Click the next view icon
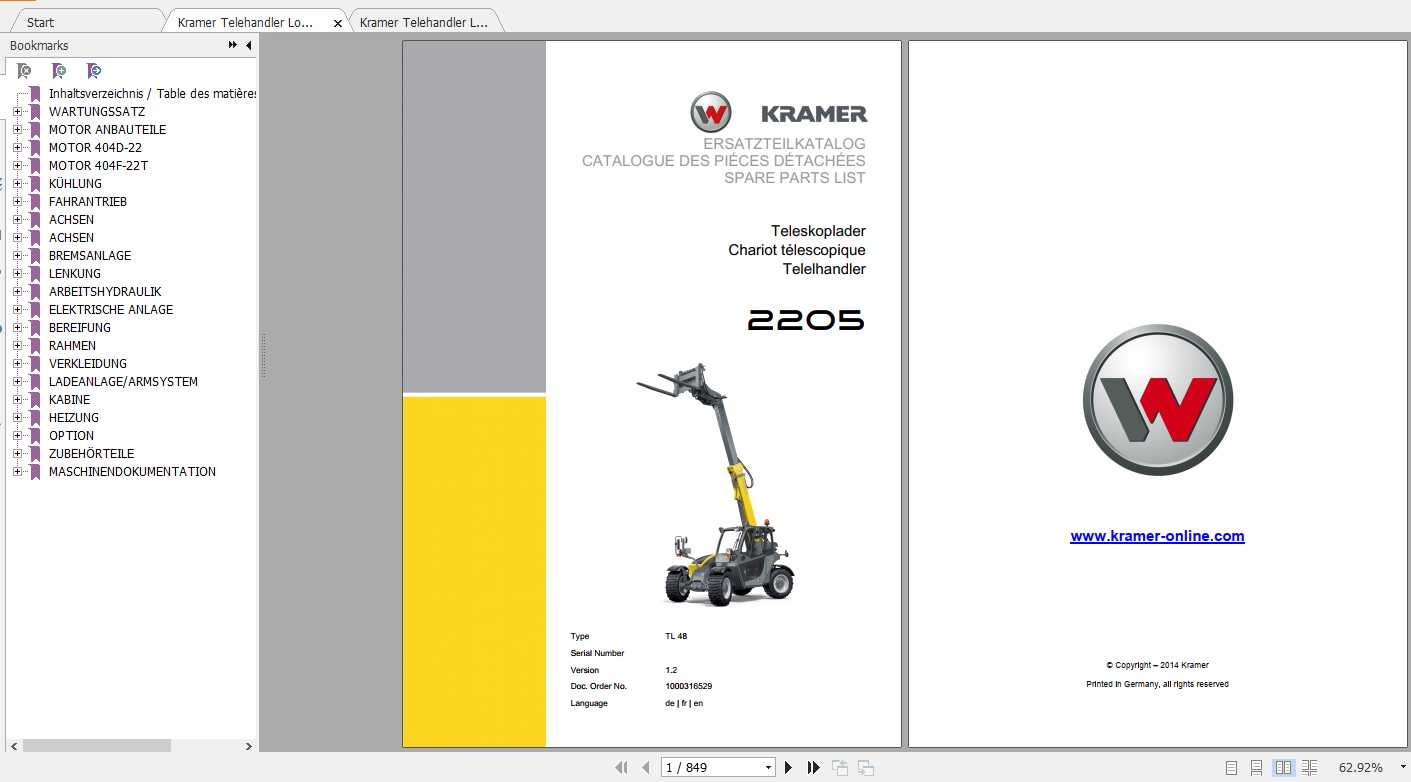Image resolution: width=1411 pixels, height=782 pixels. click(865, 767)
